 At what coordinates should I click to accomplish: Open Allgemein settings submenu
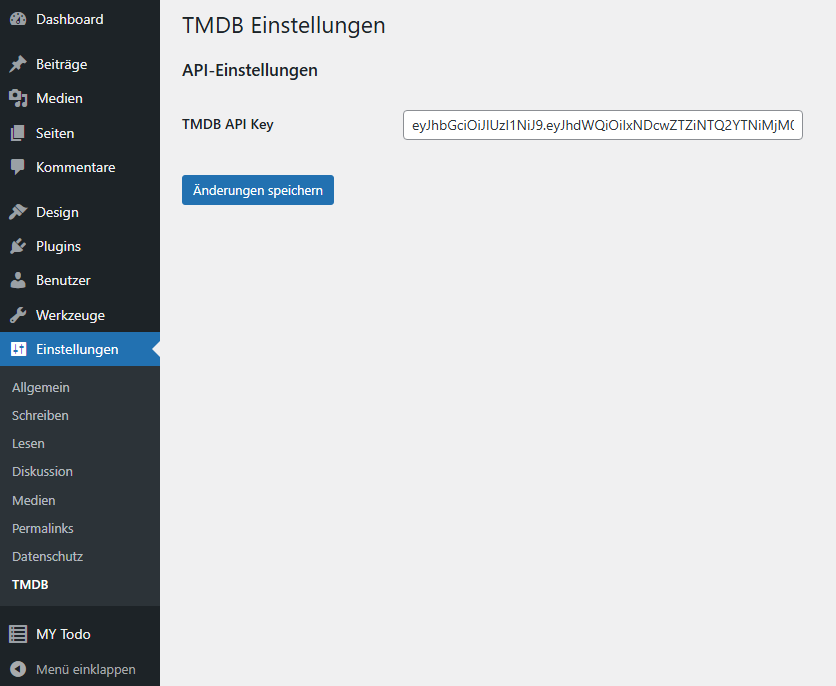point(41,388)
